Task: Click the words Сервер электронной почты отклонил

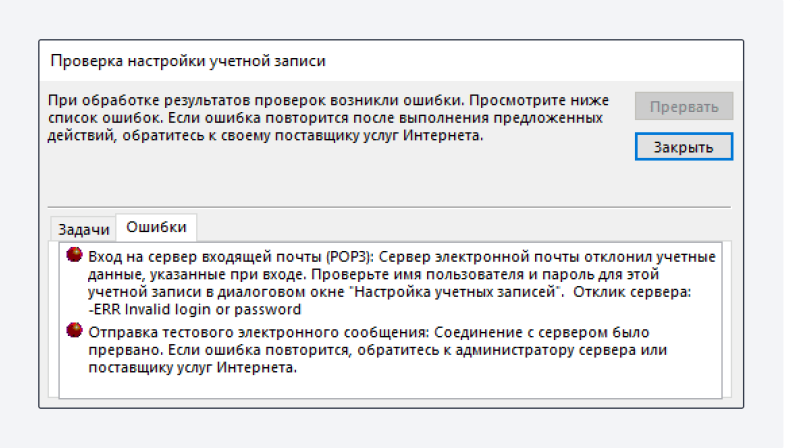Action: point(515,257)
